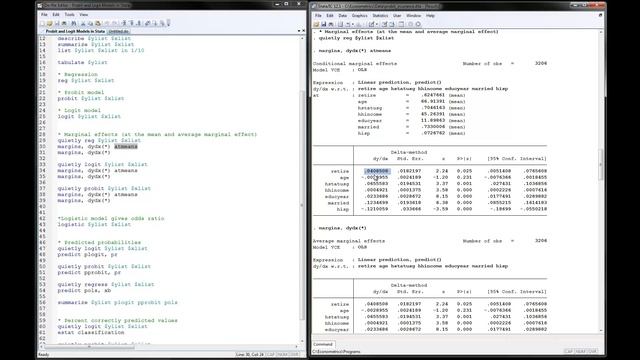Open Edit menu in Stata window
Viewport: 640px width, 360px height.
[x=330, y=16]
